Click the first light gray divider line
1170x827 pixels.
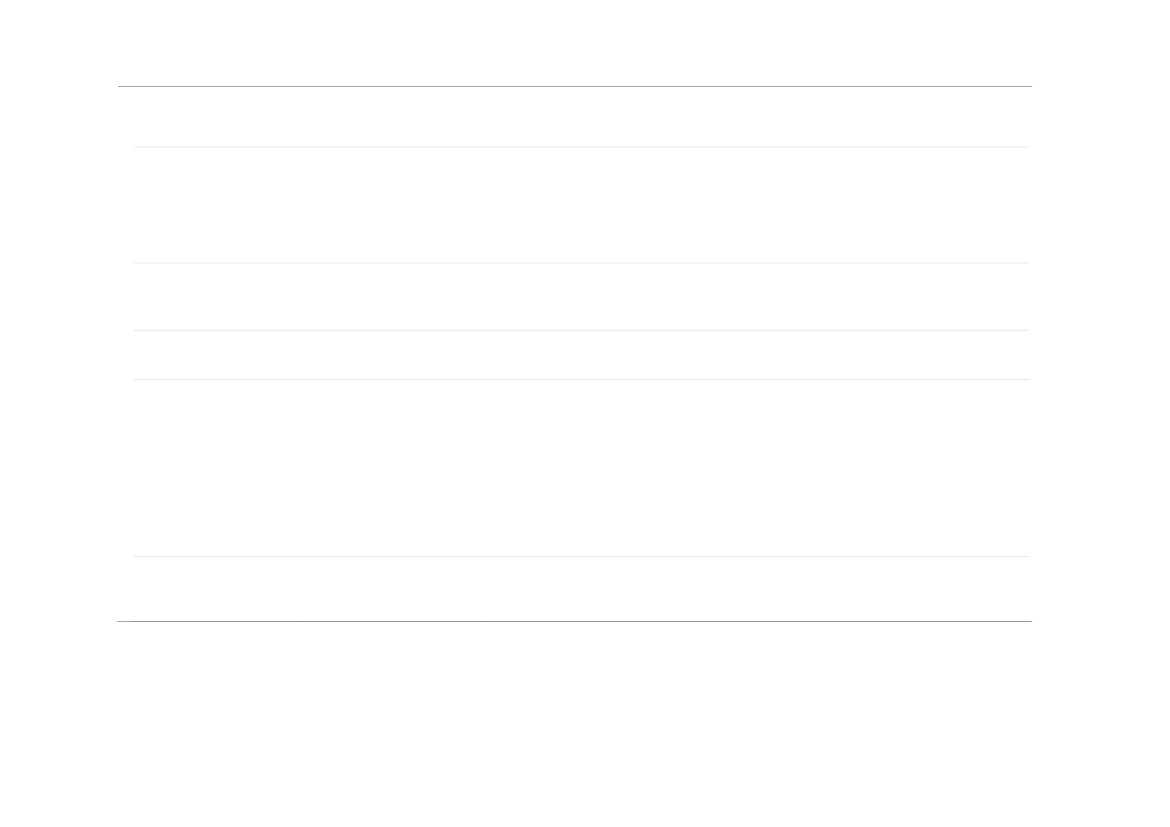581,147
